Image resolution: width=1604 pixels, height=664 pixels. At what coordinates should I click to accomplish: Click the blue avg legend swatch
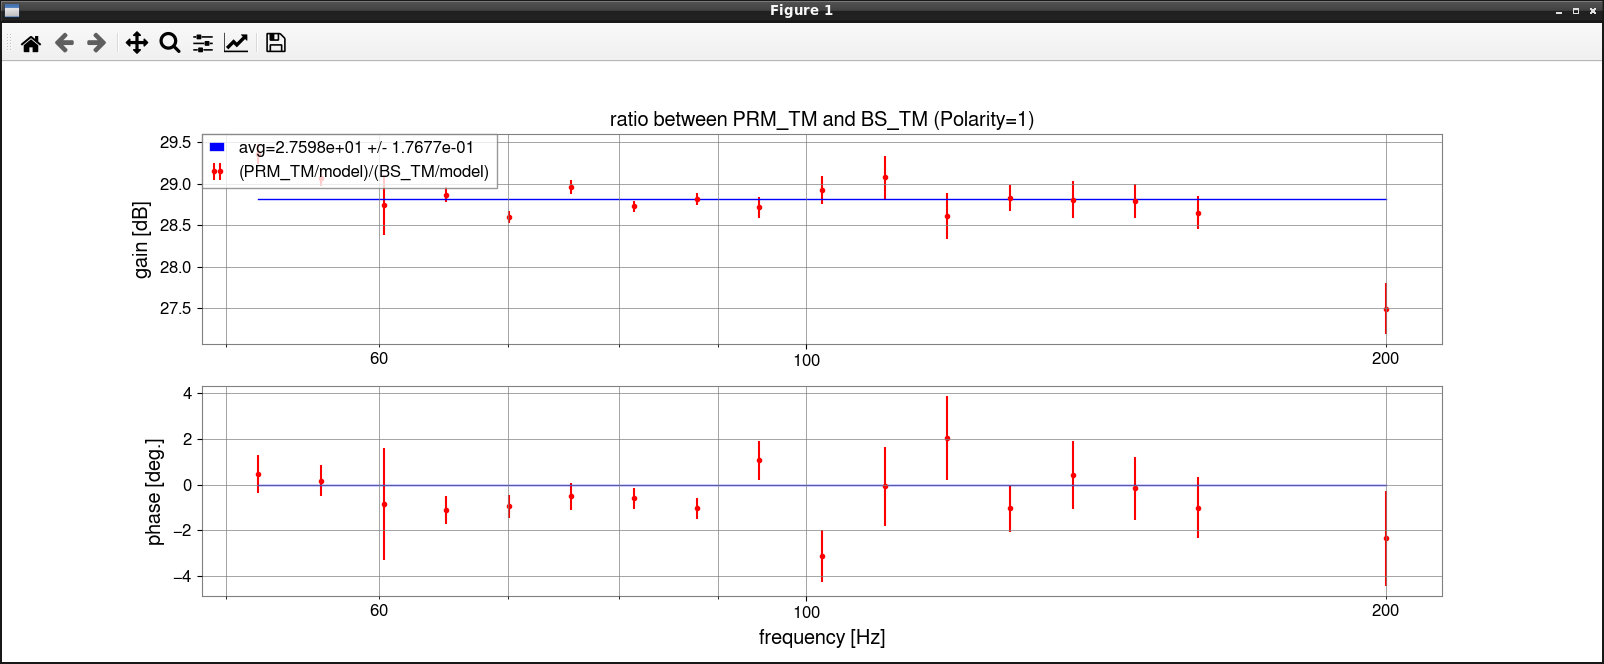(x=217, y=147)
